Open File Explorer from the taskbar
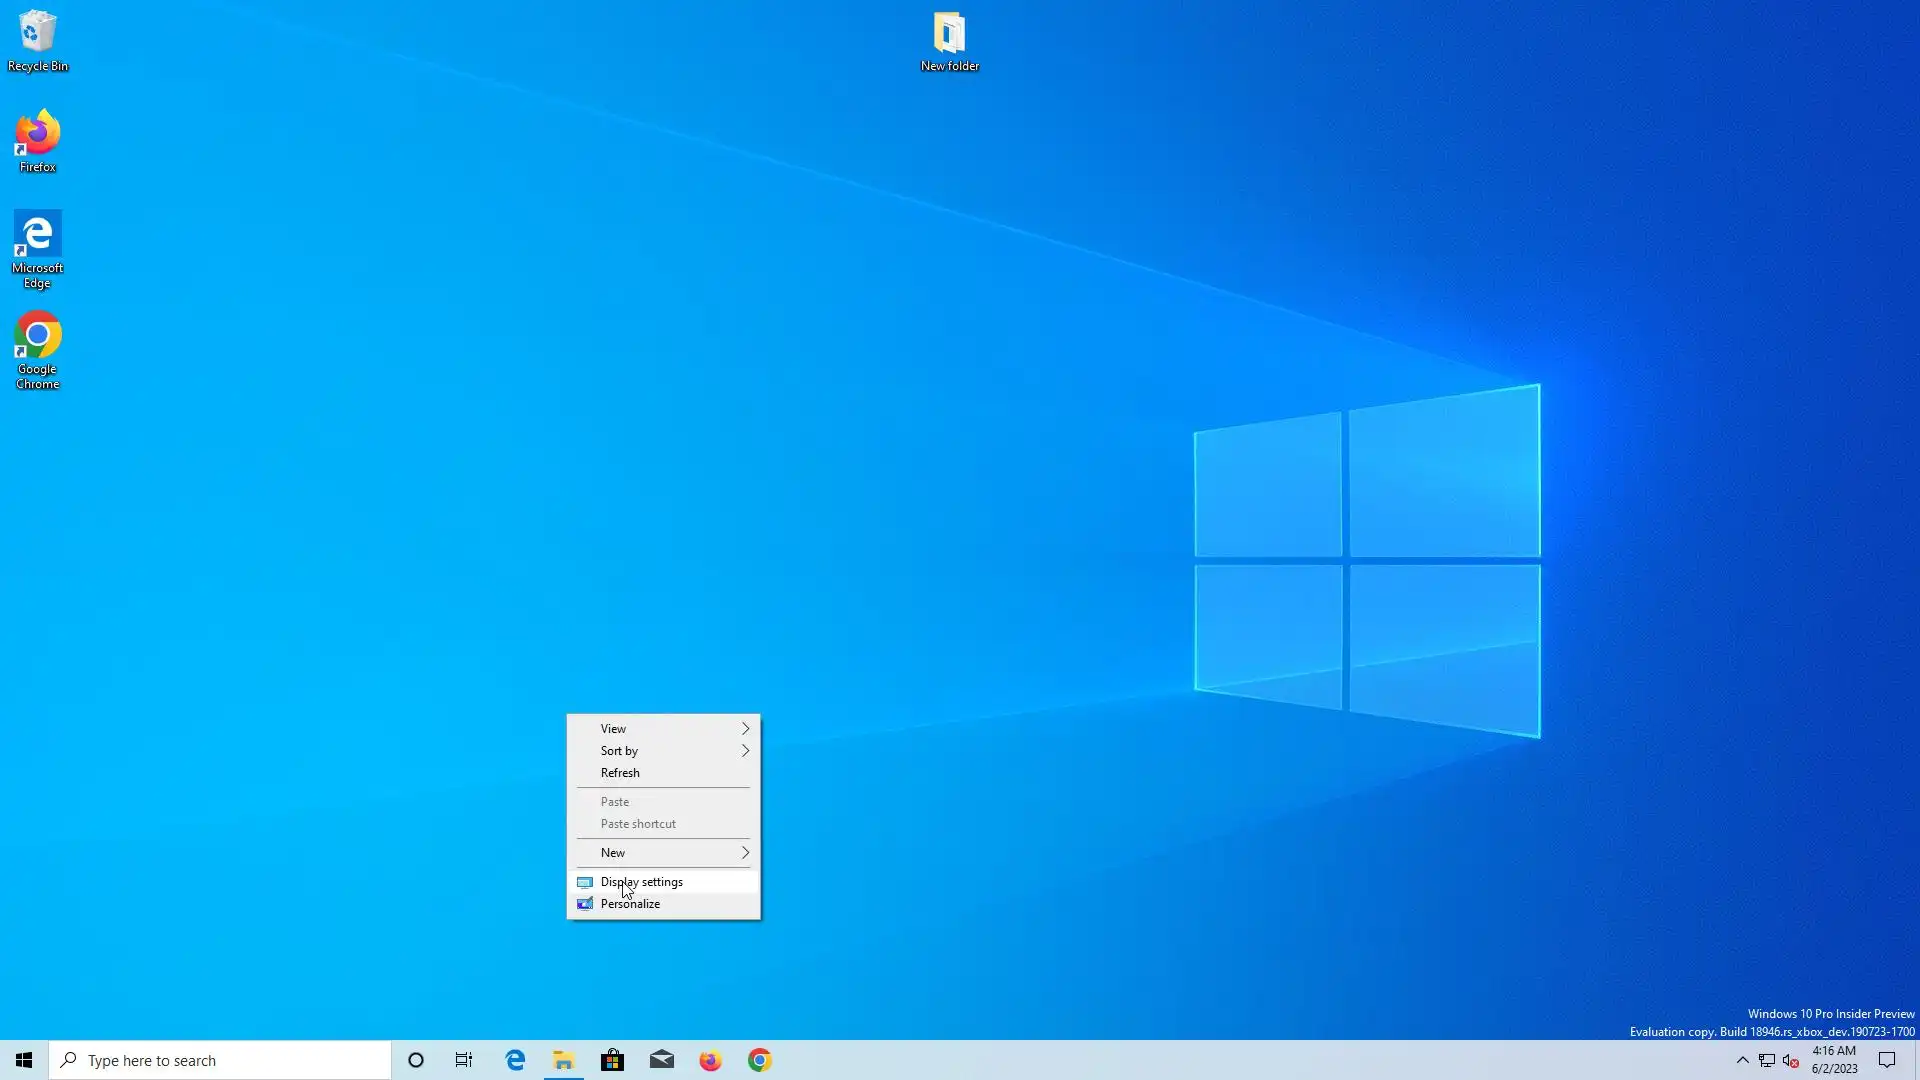 coord(564,1060)
